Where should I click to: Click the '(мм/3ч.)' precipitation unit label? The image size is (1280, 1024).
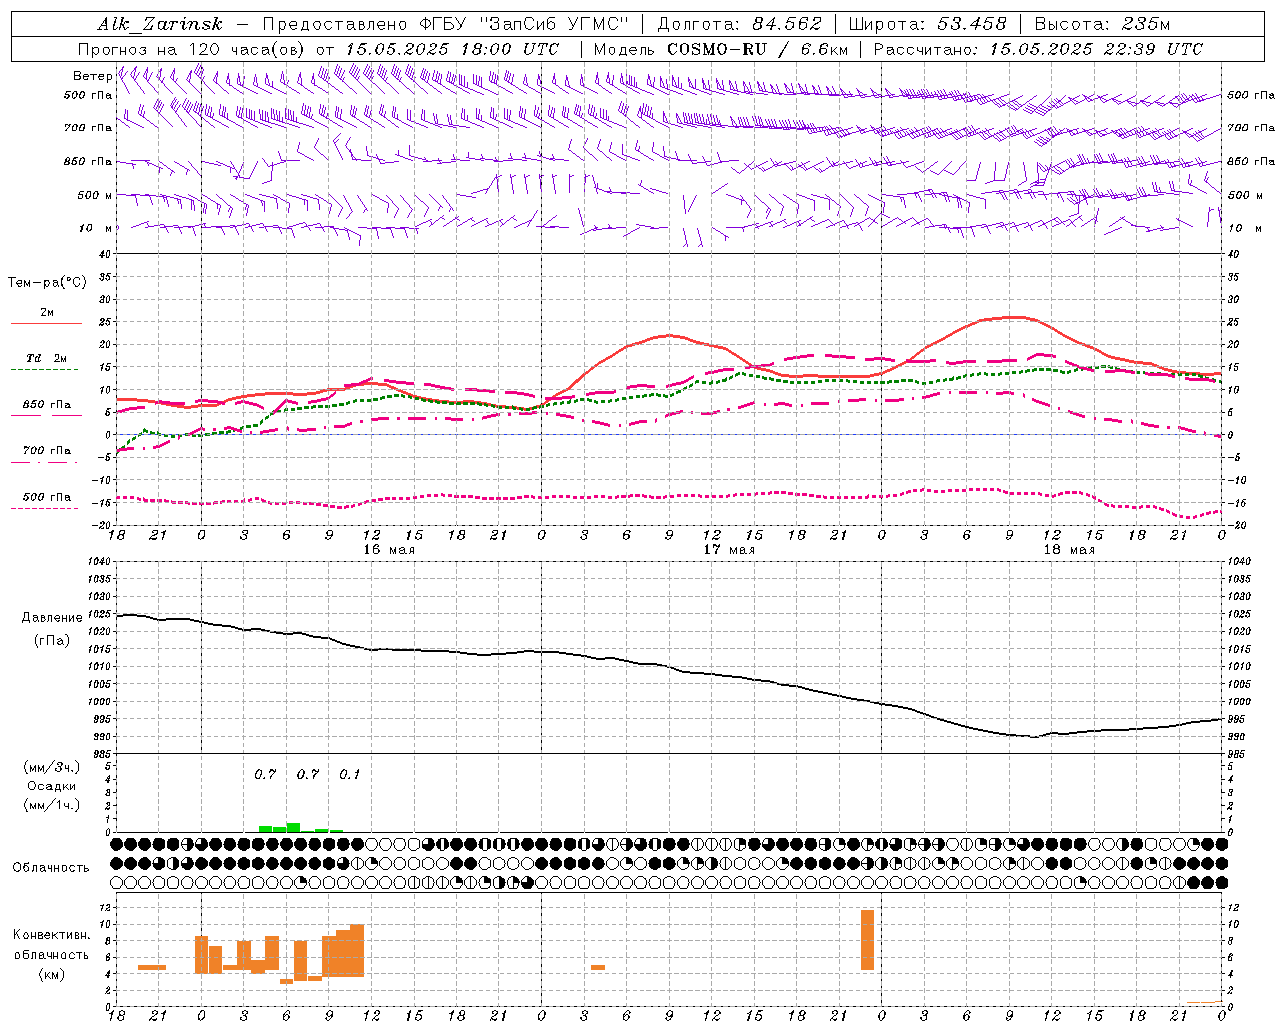tap(52, 768)
